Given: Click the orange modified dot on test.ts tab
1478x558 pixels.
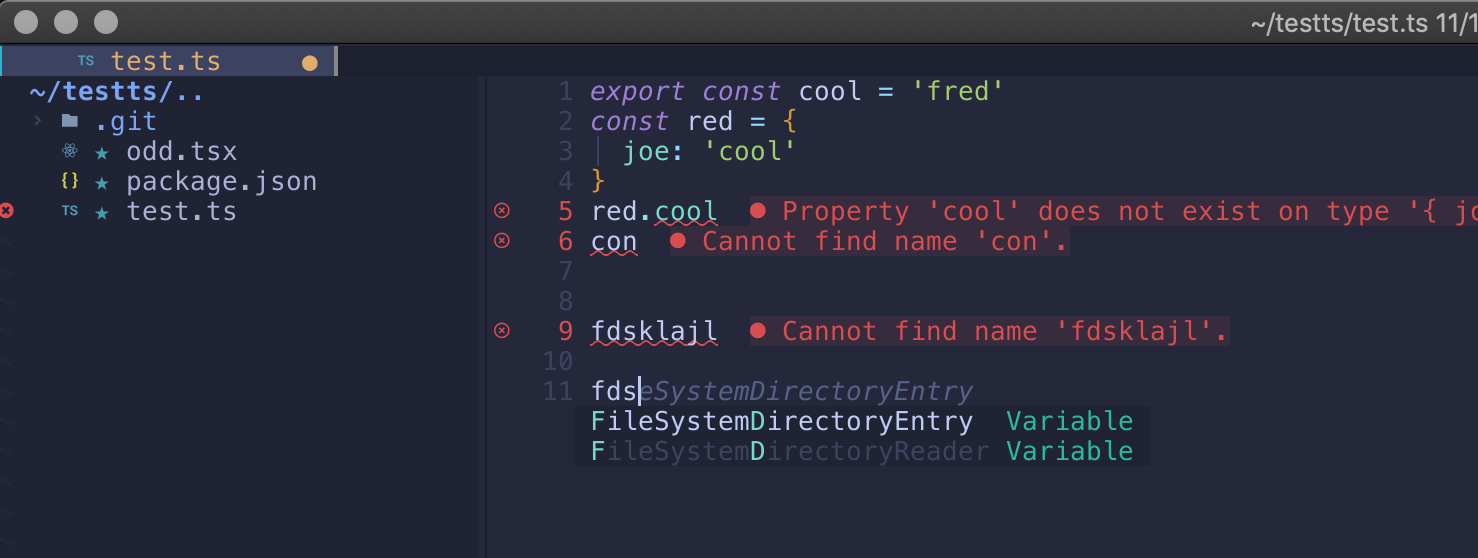Looking at the screenshot, I should (x=309, y=63).
